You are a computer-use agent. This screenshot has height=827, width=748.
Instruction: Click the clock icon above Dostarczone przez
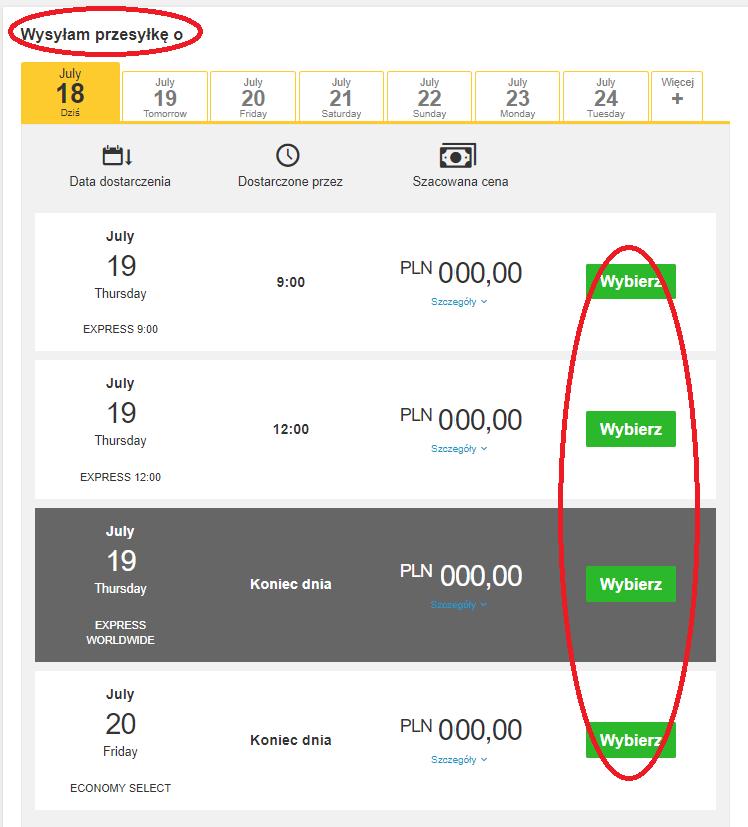(287, 156)
